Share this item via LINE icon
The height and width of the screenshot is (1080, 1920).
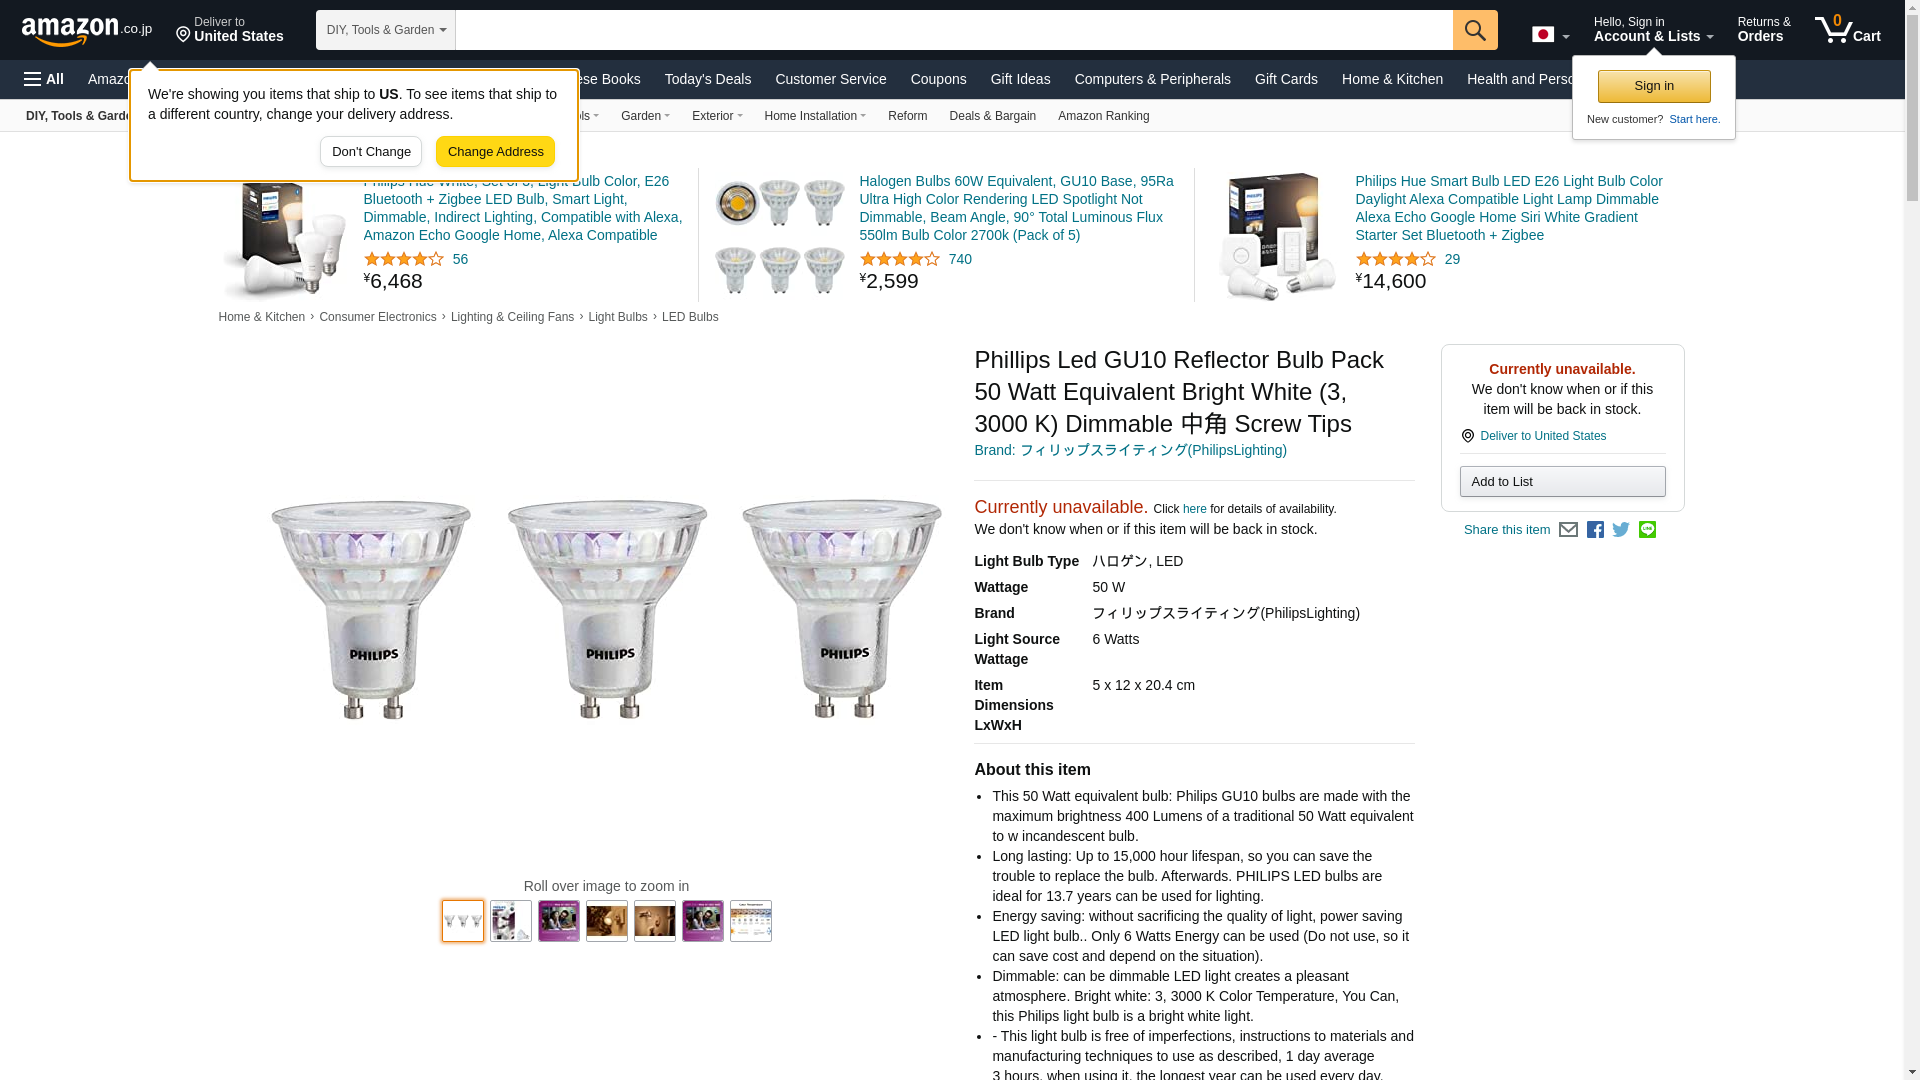[1647, 530]
